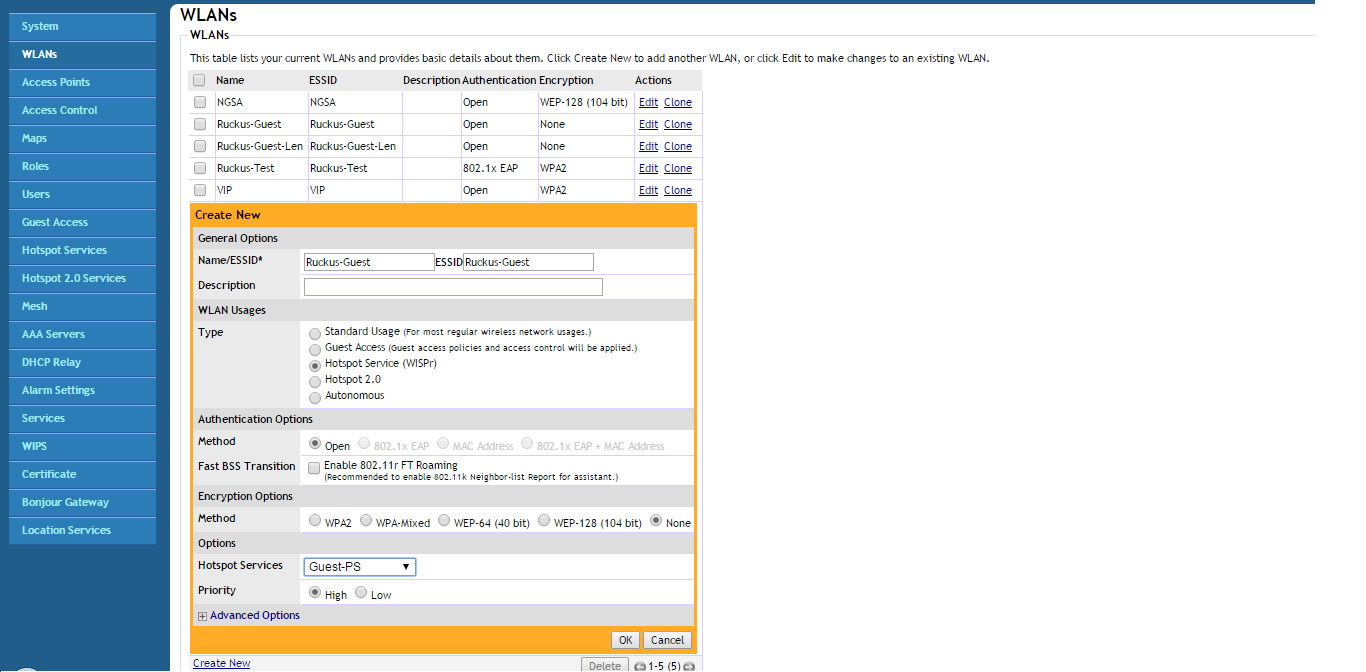This screenshot has height=672, width=1366.
Task: Expand the Advanced Options section
Action: coord(202,616)
